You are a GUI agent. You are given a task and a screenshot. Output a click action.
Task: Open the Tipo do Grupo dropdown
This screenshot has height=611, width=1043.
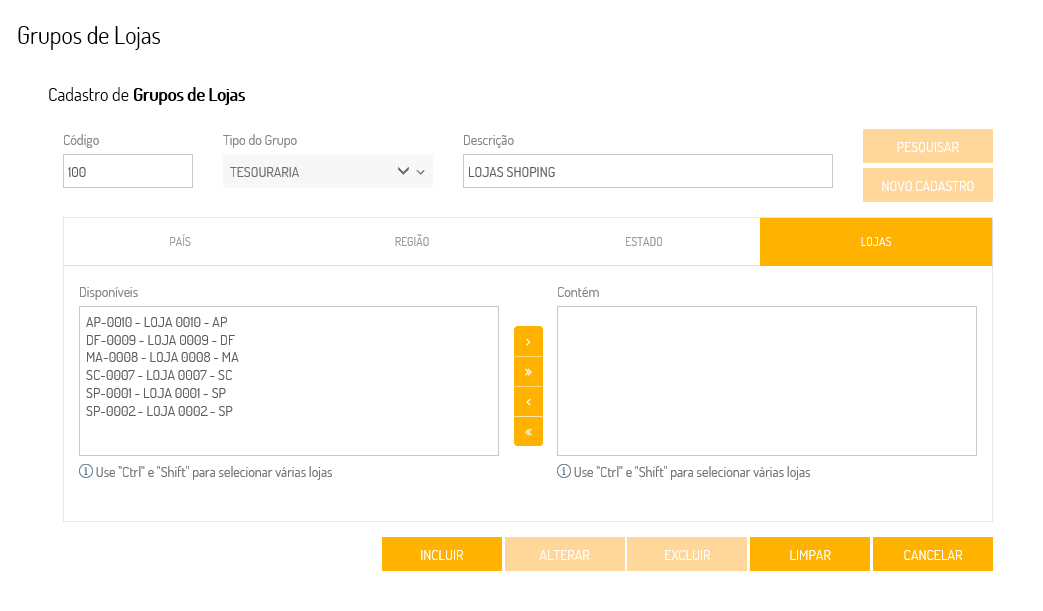[x=327, y=171]
